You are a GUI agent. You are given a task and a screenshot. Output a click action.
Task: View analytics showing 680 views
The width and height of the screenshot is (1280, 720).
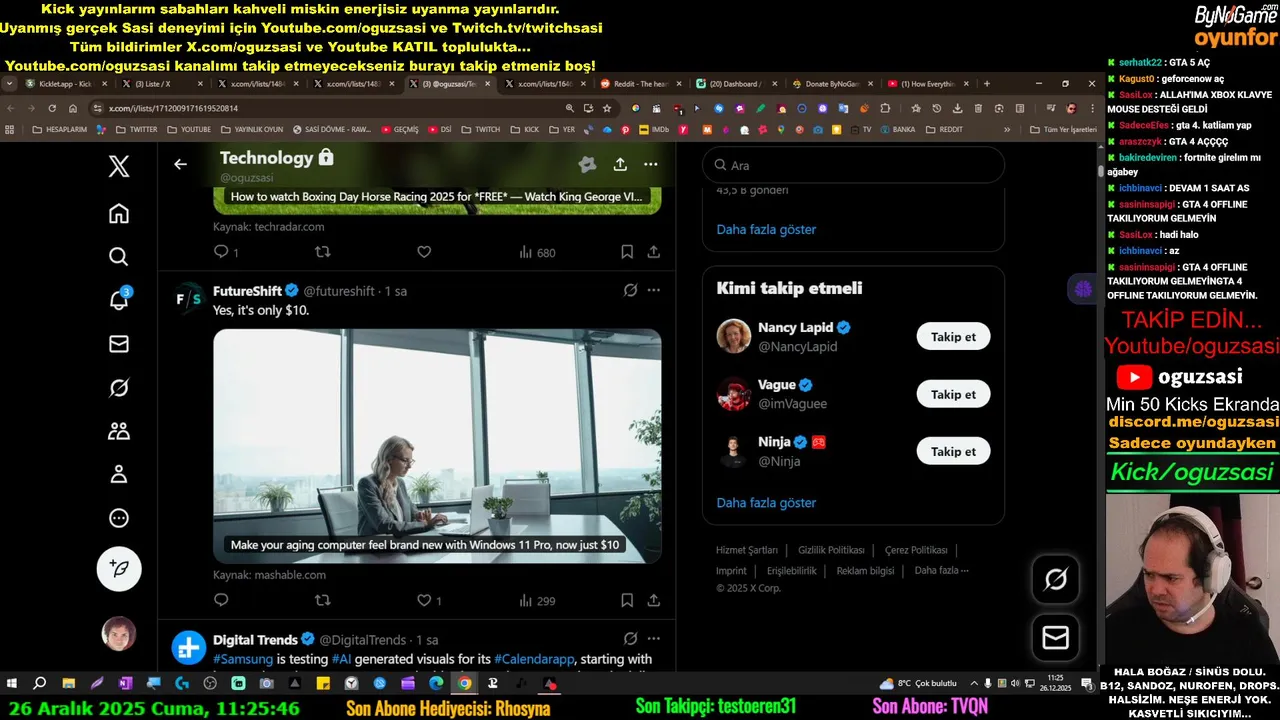click(537, 253)
